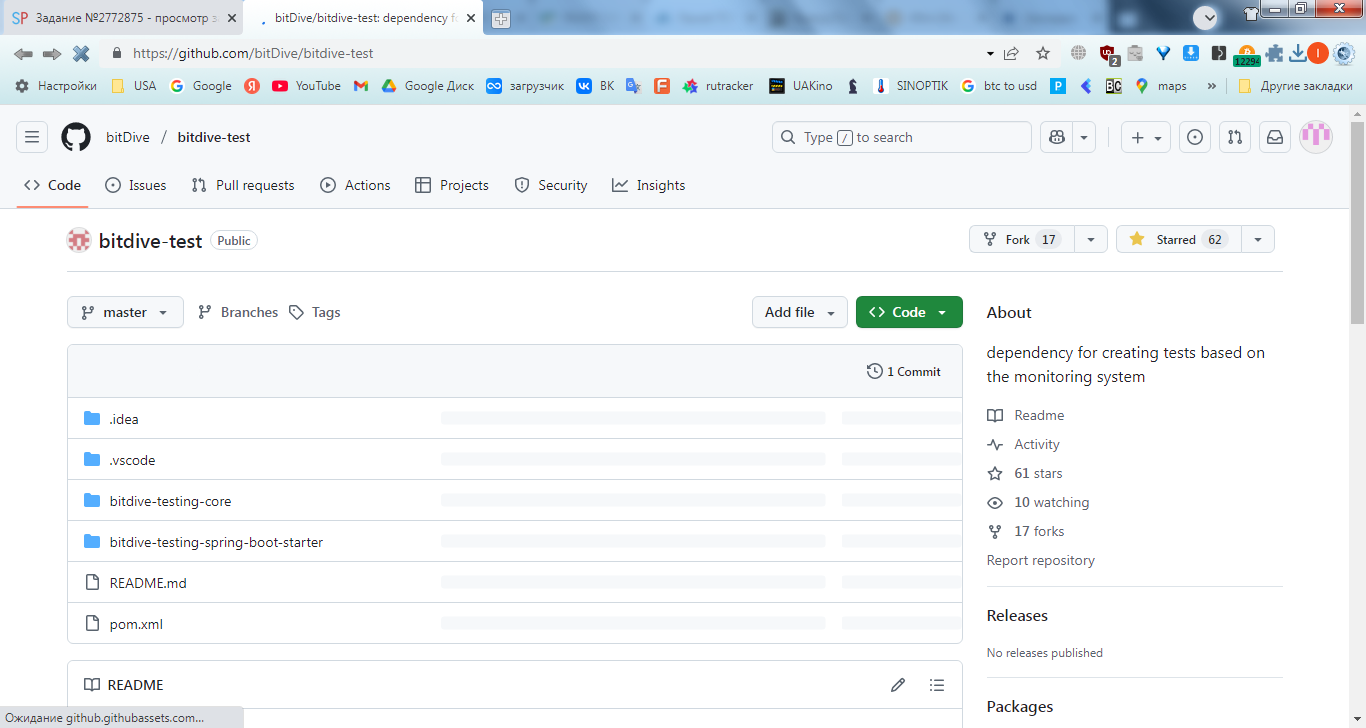The image size is (1366, 728).
Task: Go to GitHub homepage via Octocat logo
Action: [x=76, y=137]
